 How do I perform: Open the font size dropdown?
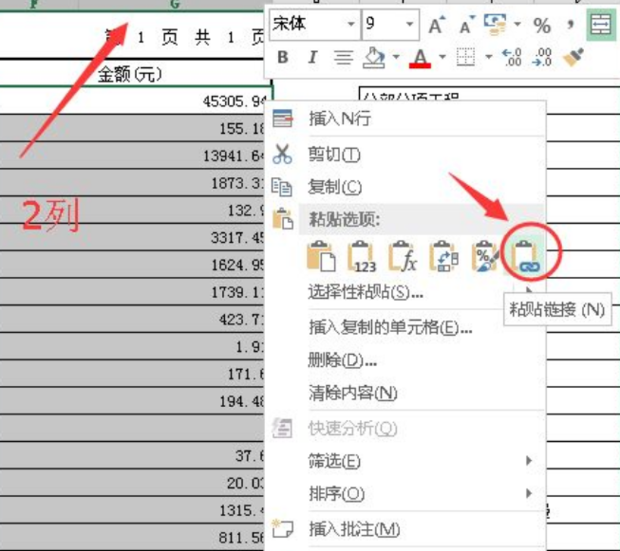(x=410, y=25)
